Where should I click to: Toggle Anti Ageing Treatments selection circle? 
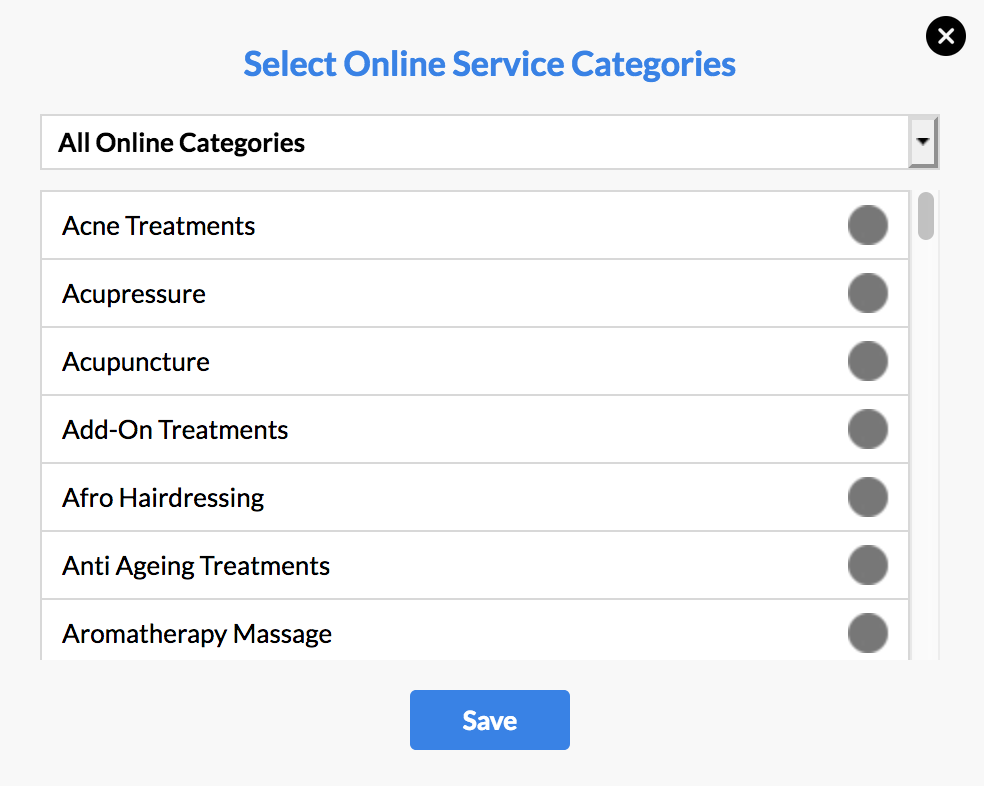867,566
